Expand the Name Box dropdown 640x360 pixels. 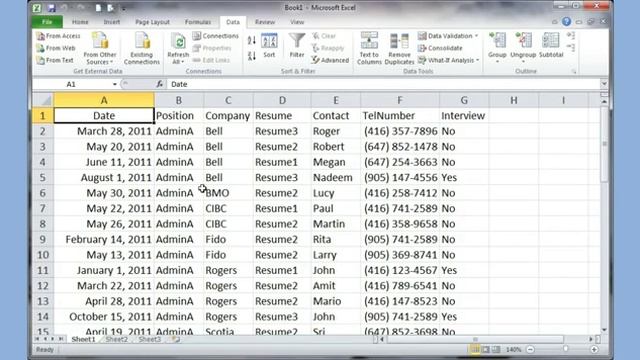115,84
